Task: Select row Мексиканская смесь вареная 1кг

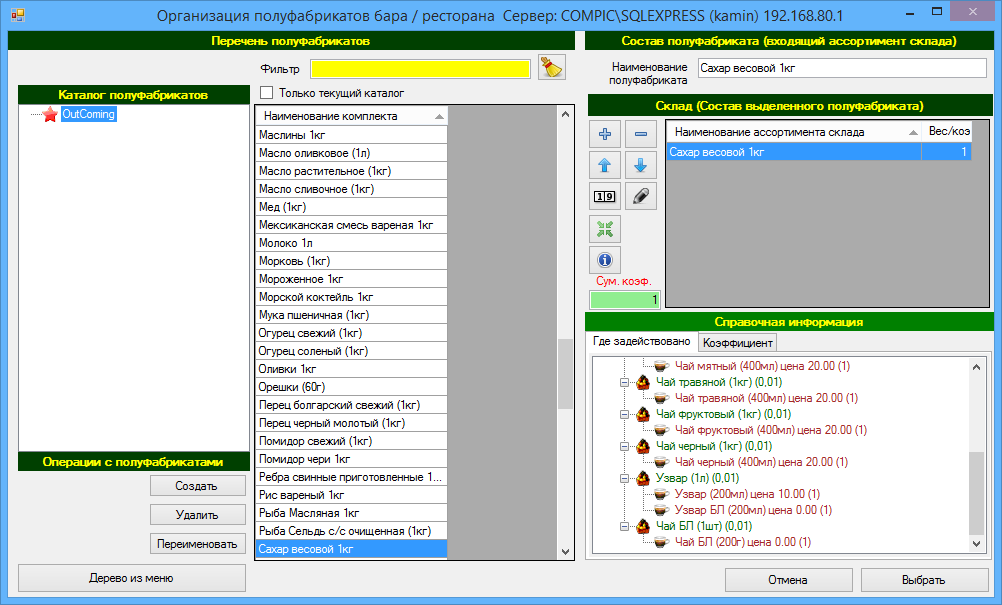Action: (351, 225)
